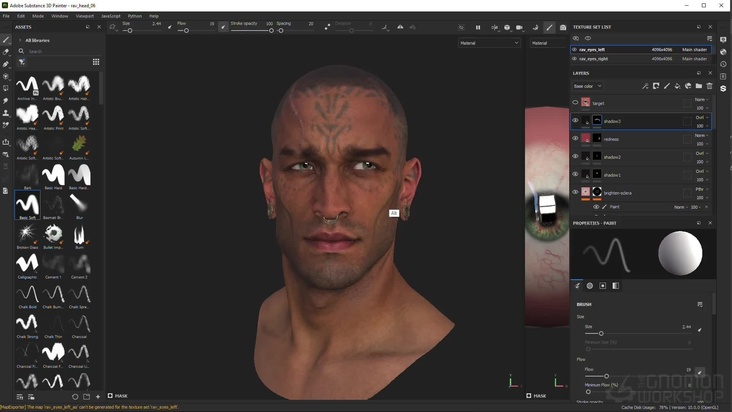The width and height of the screenshot is (732, 412).
Task: Select the Clone stamp tool in left toolbar
Action: point(6,112)
